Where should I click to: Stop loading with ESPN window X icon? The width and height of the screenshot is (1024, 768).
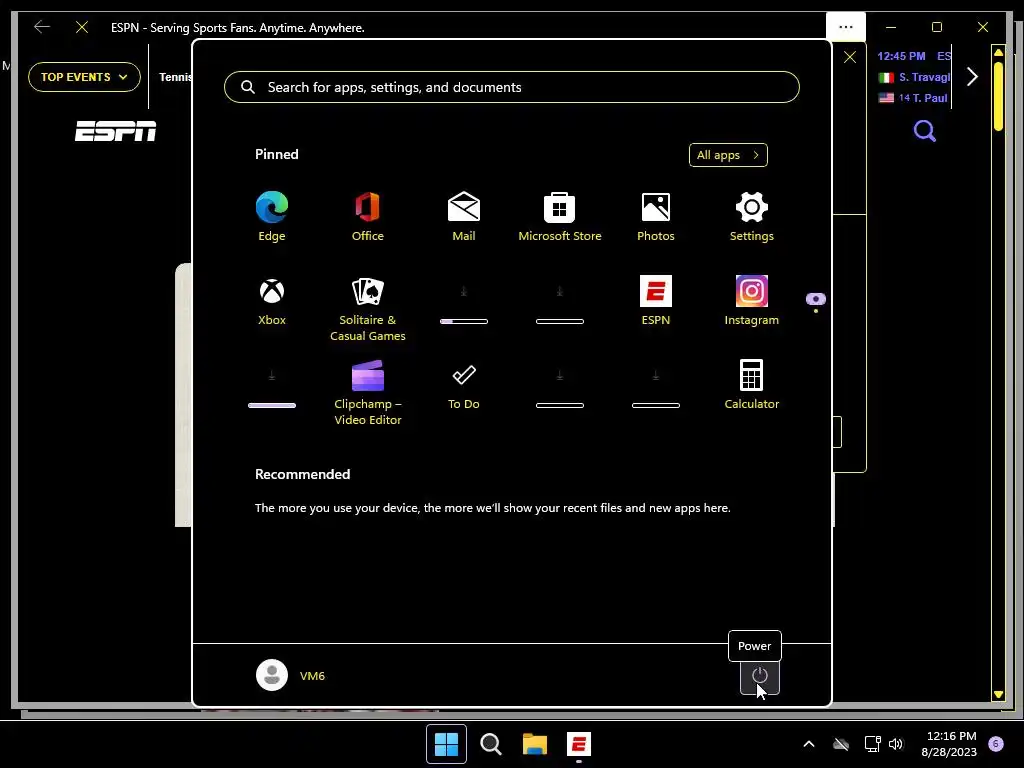pyautogui.click(x=82, y=27)
